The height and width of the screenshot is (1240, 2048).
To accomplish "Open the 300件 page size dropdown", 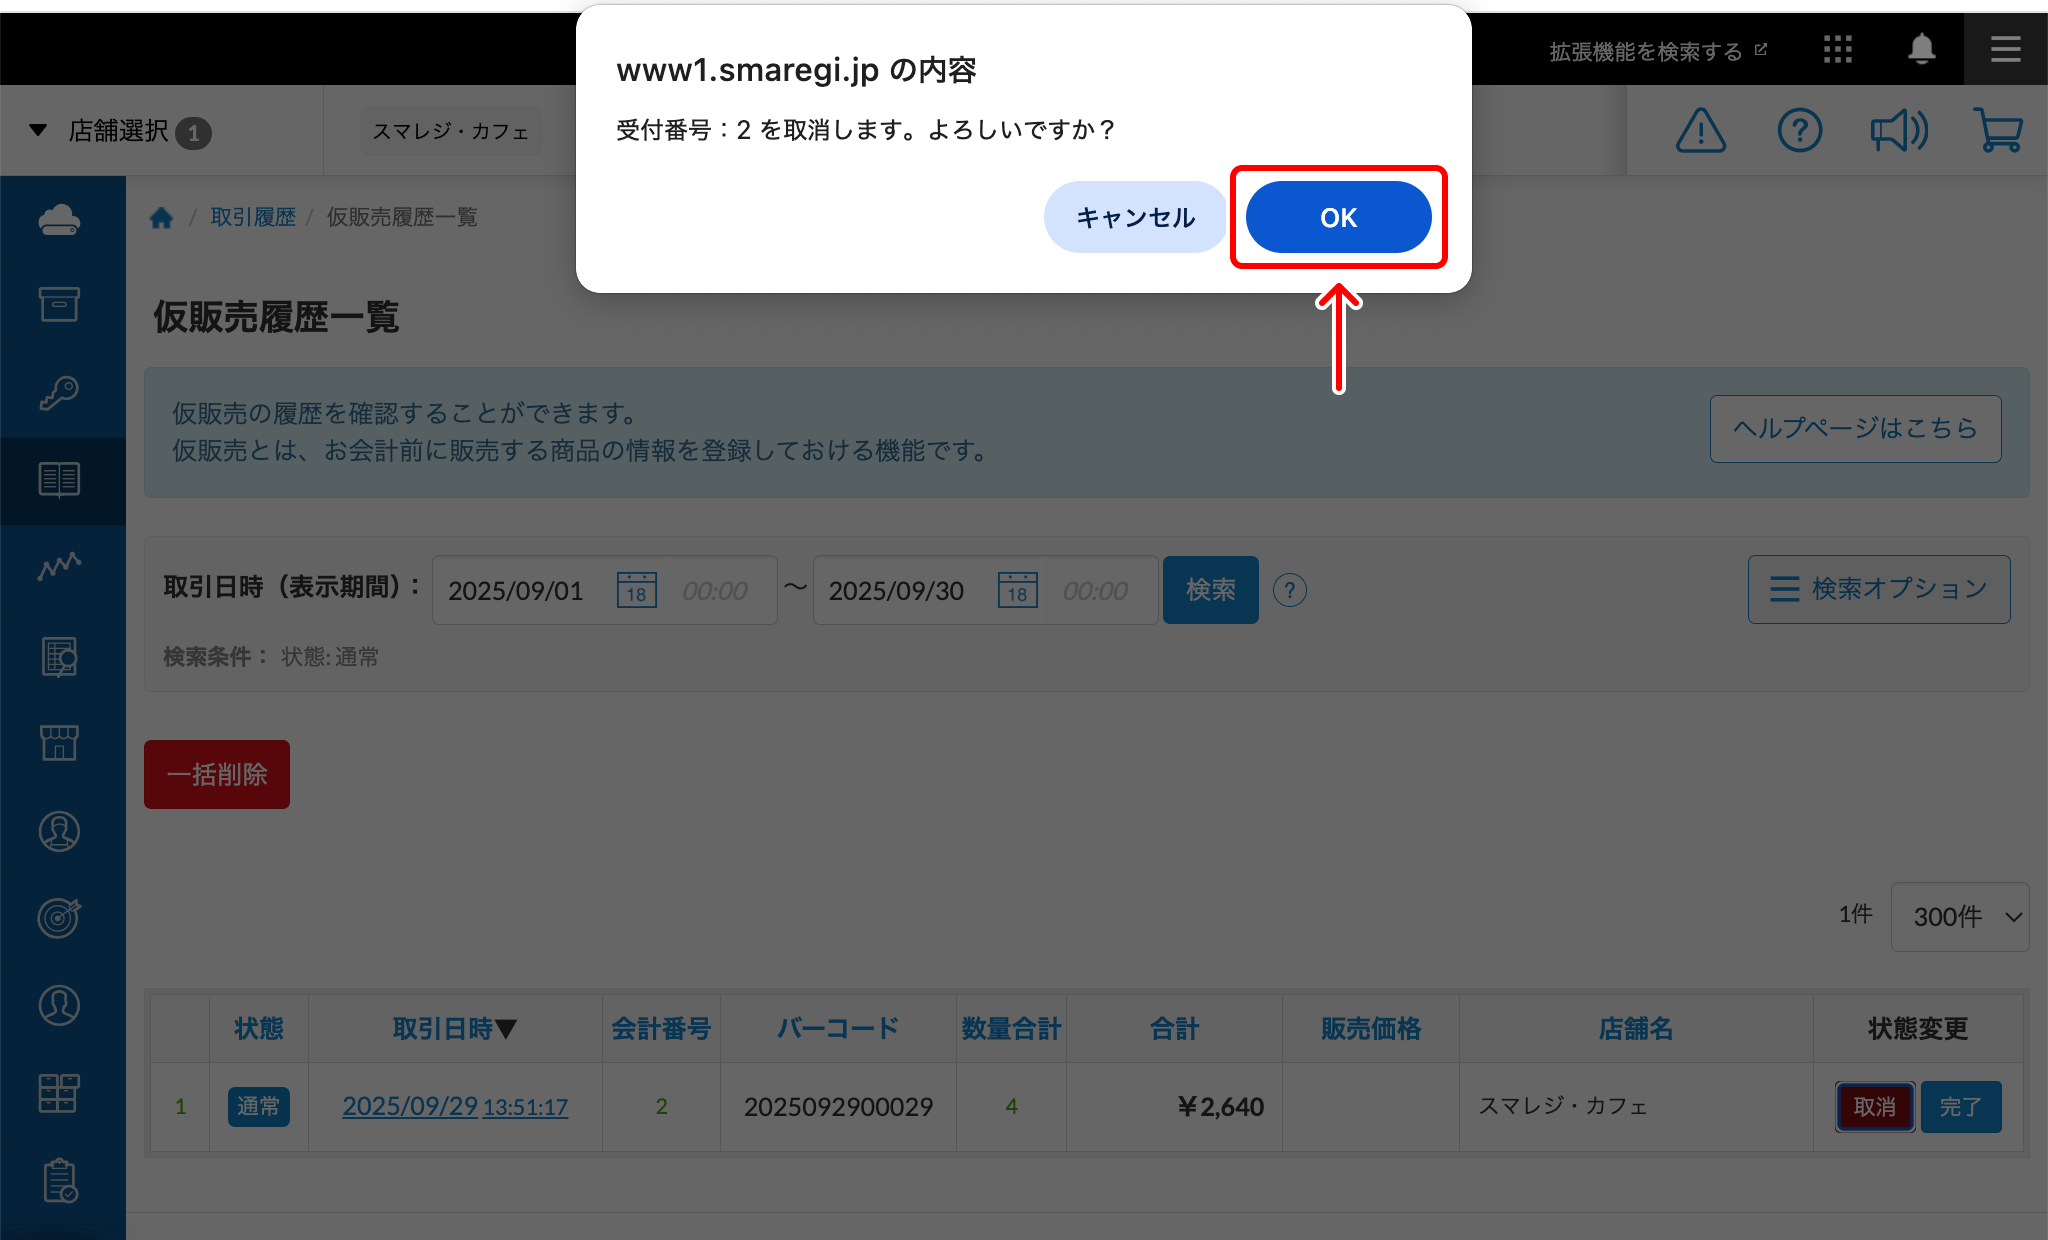I will [x=1959, y=916].
